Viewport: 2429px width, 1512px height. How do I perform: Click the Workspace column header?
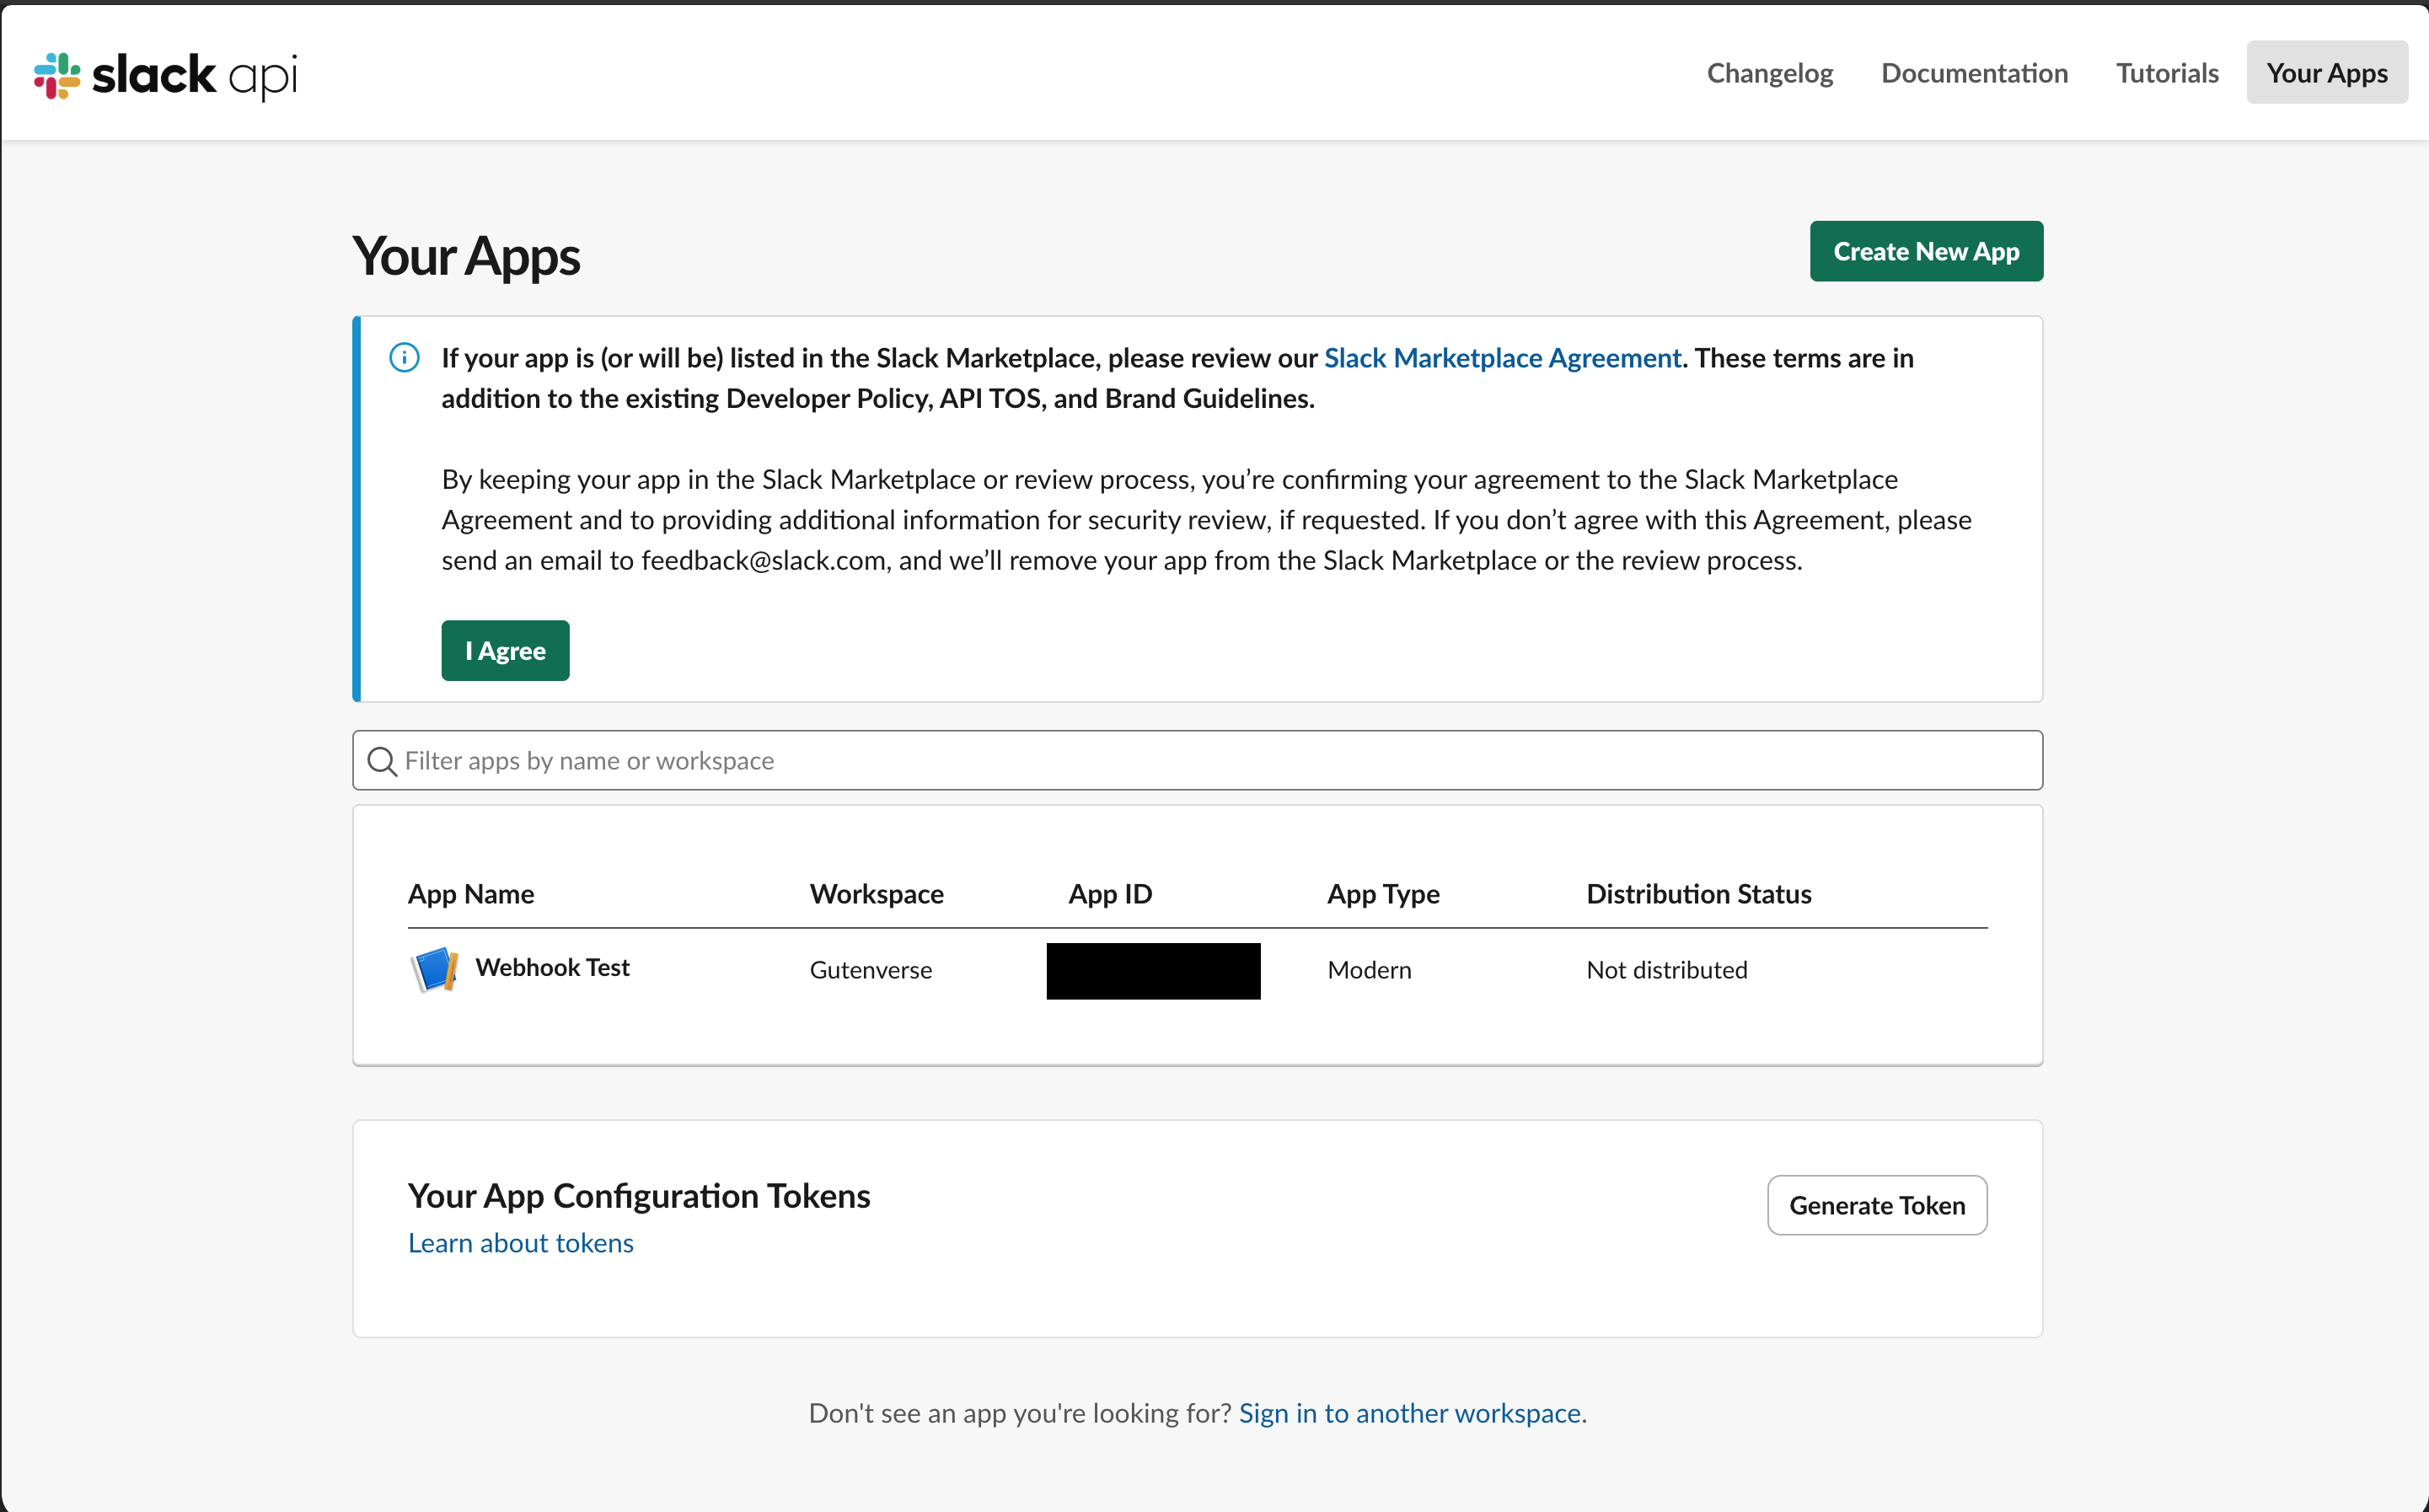(x=877, y=894)
